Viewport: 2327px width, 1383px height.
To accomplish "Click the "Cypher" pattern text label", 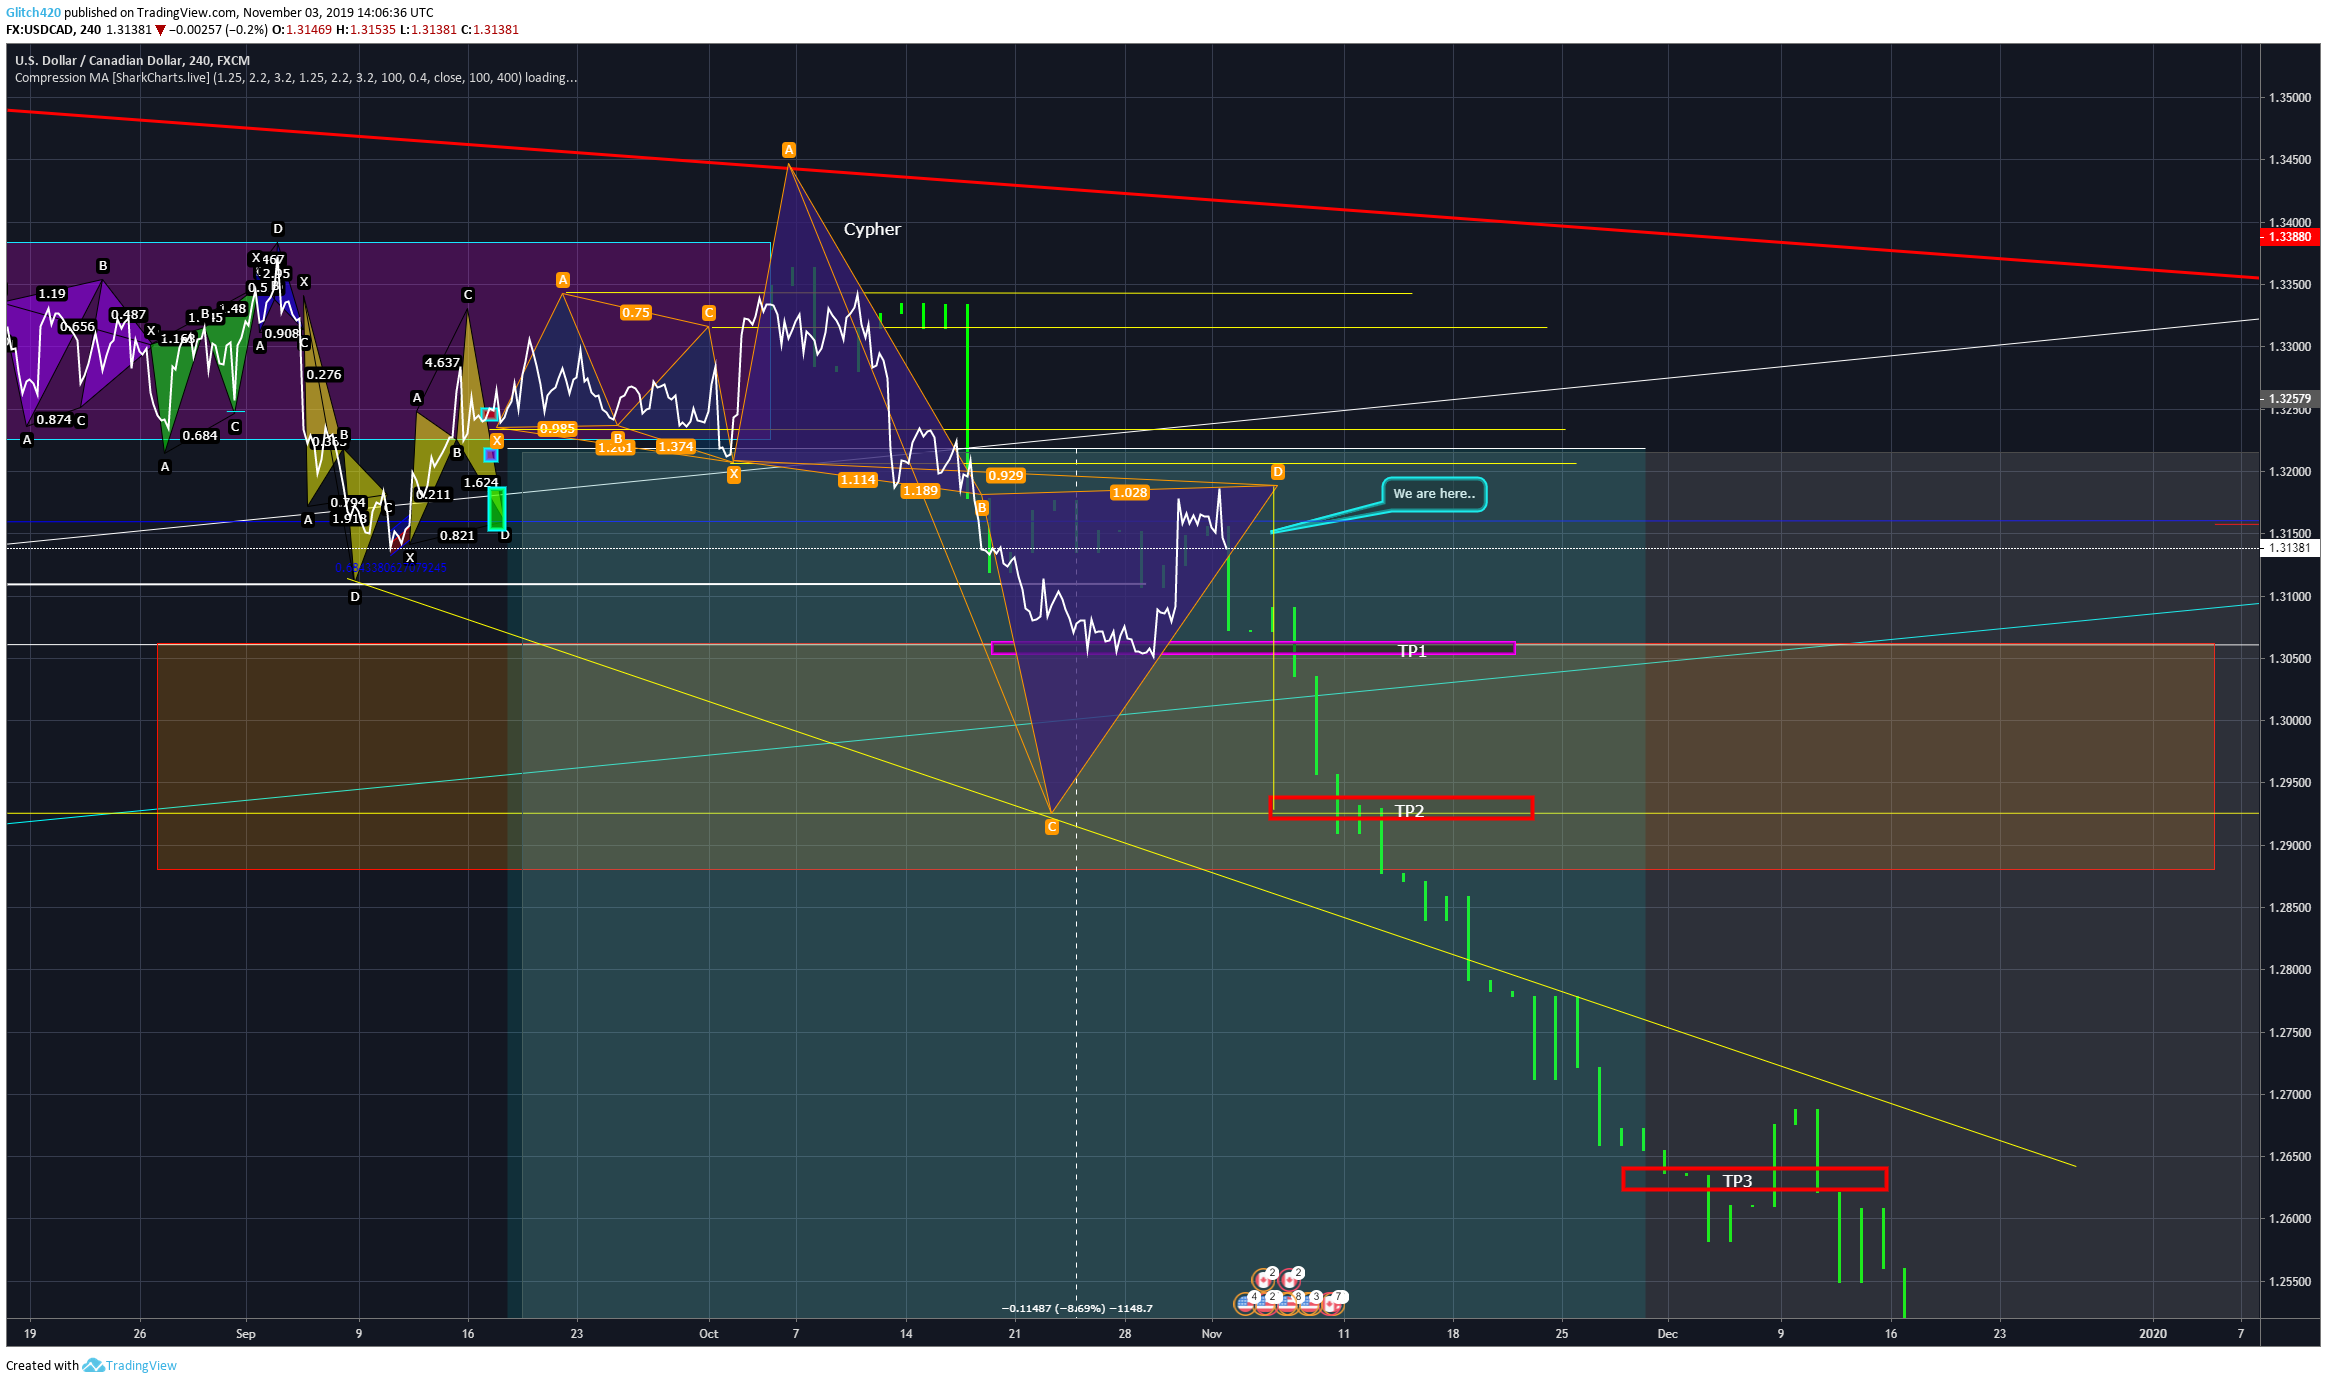I will click(872, 229).
